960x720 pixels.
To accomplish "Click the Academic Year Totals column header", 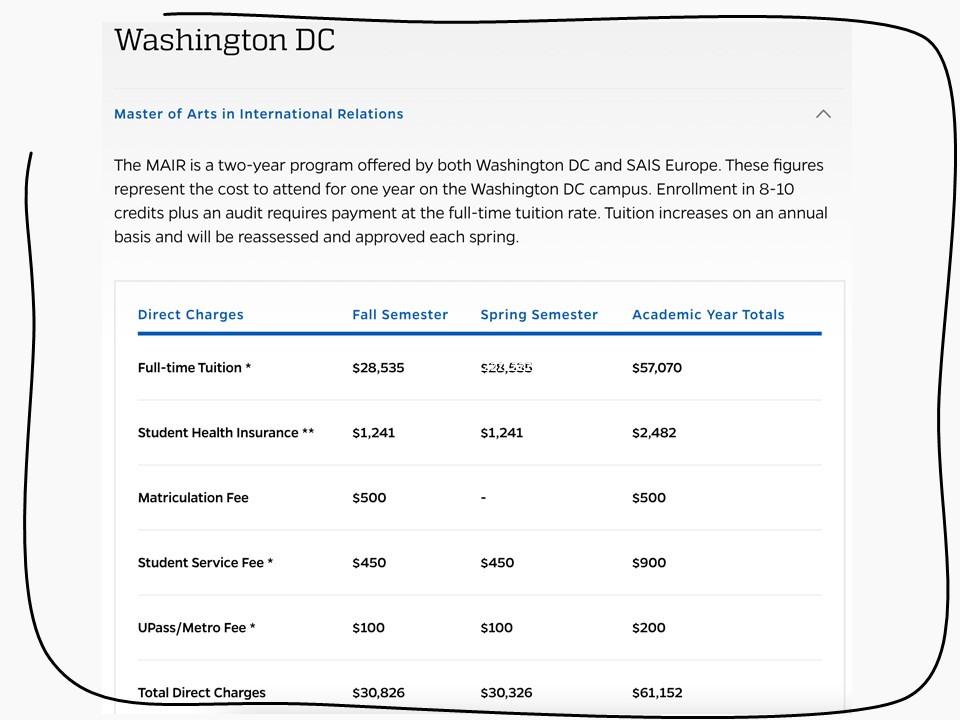I will click(708, 315).
